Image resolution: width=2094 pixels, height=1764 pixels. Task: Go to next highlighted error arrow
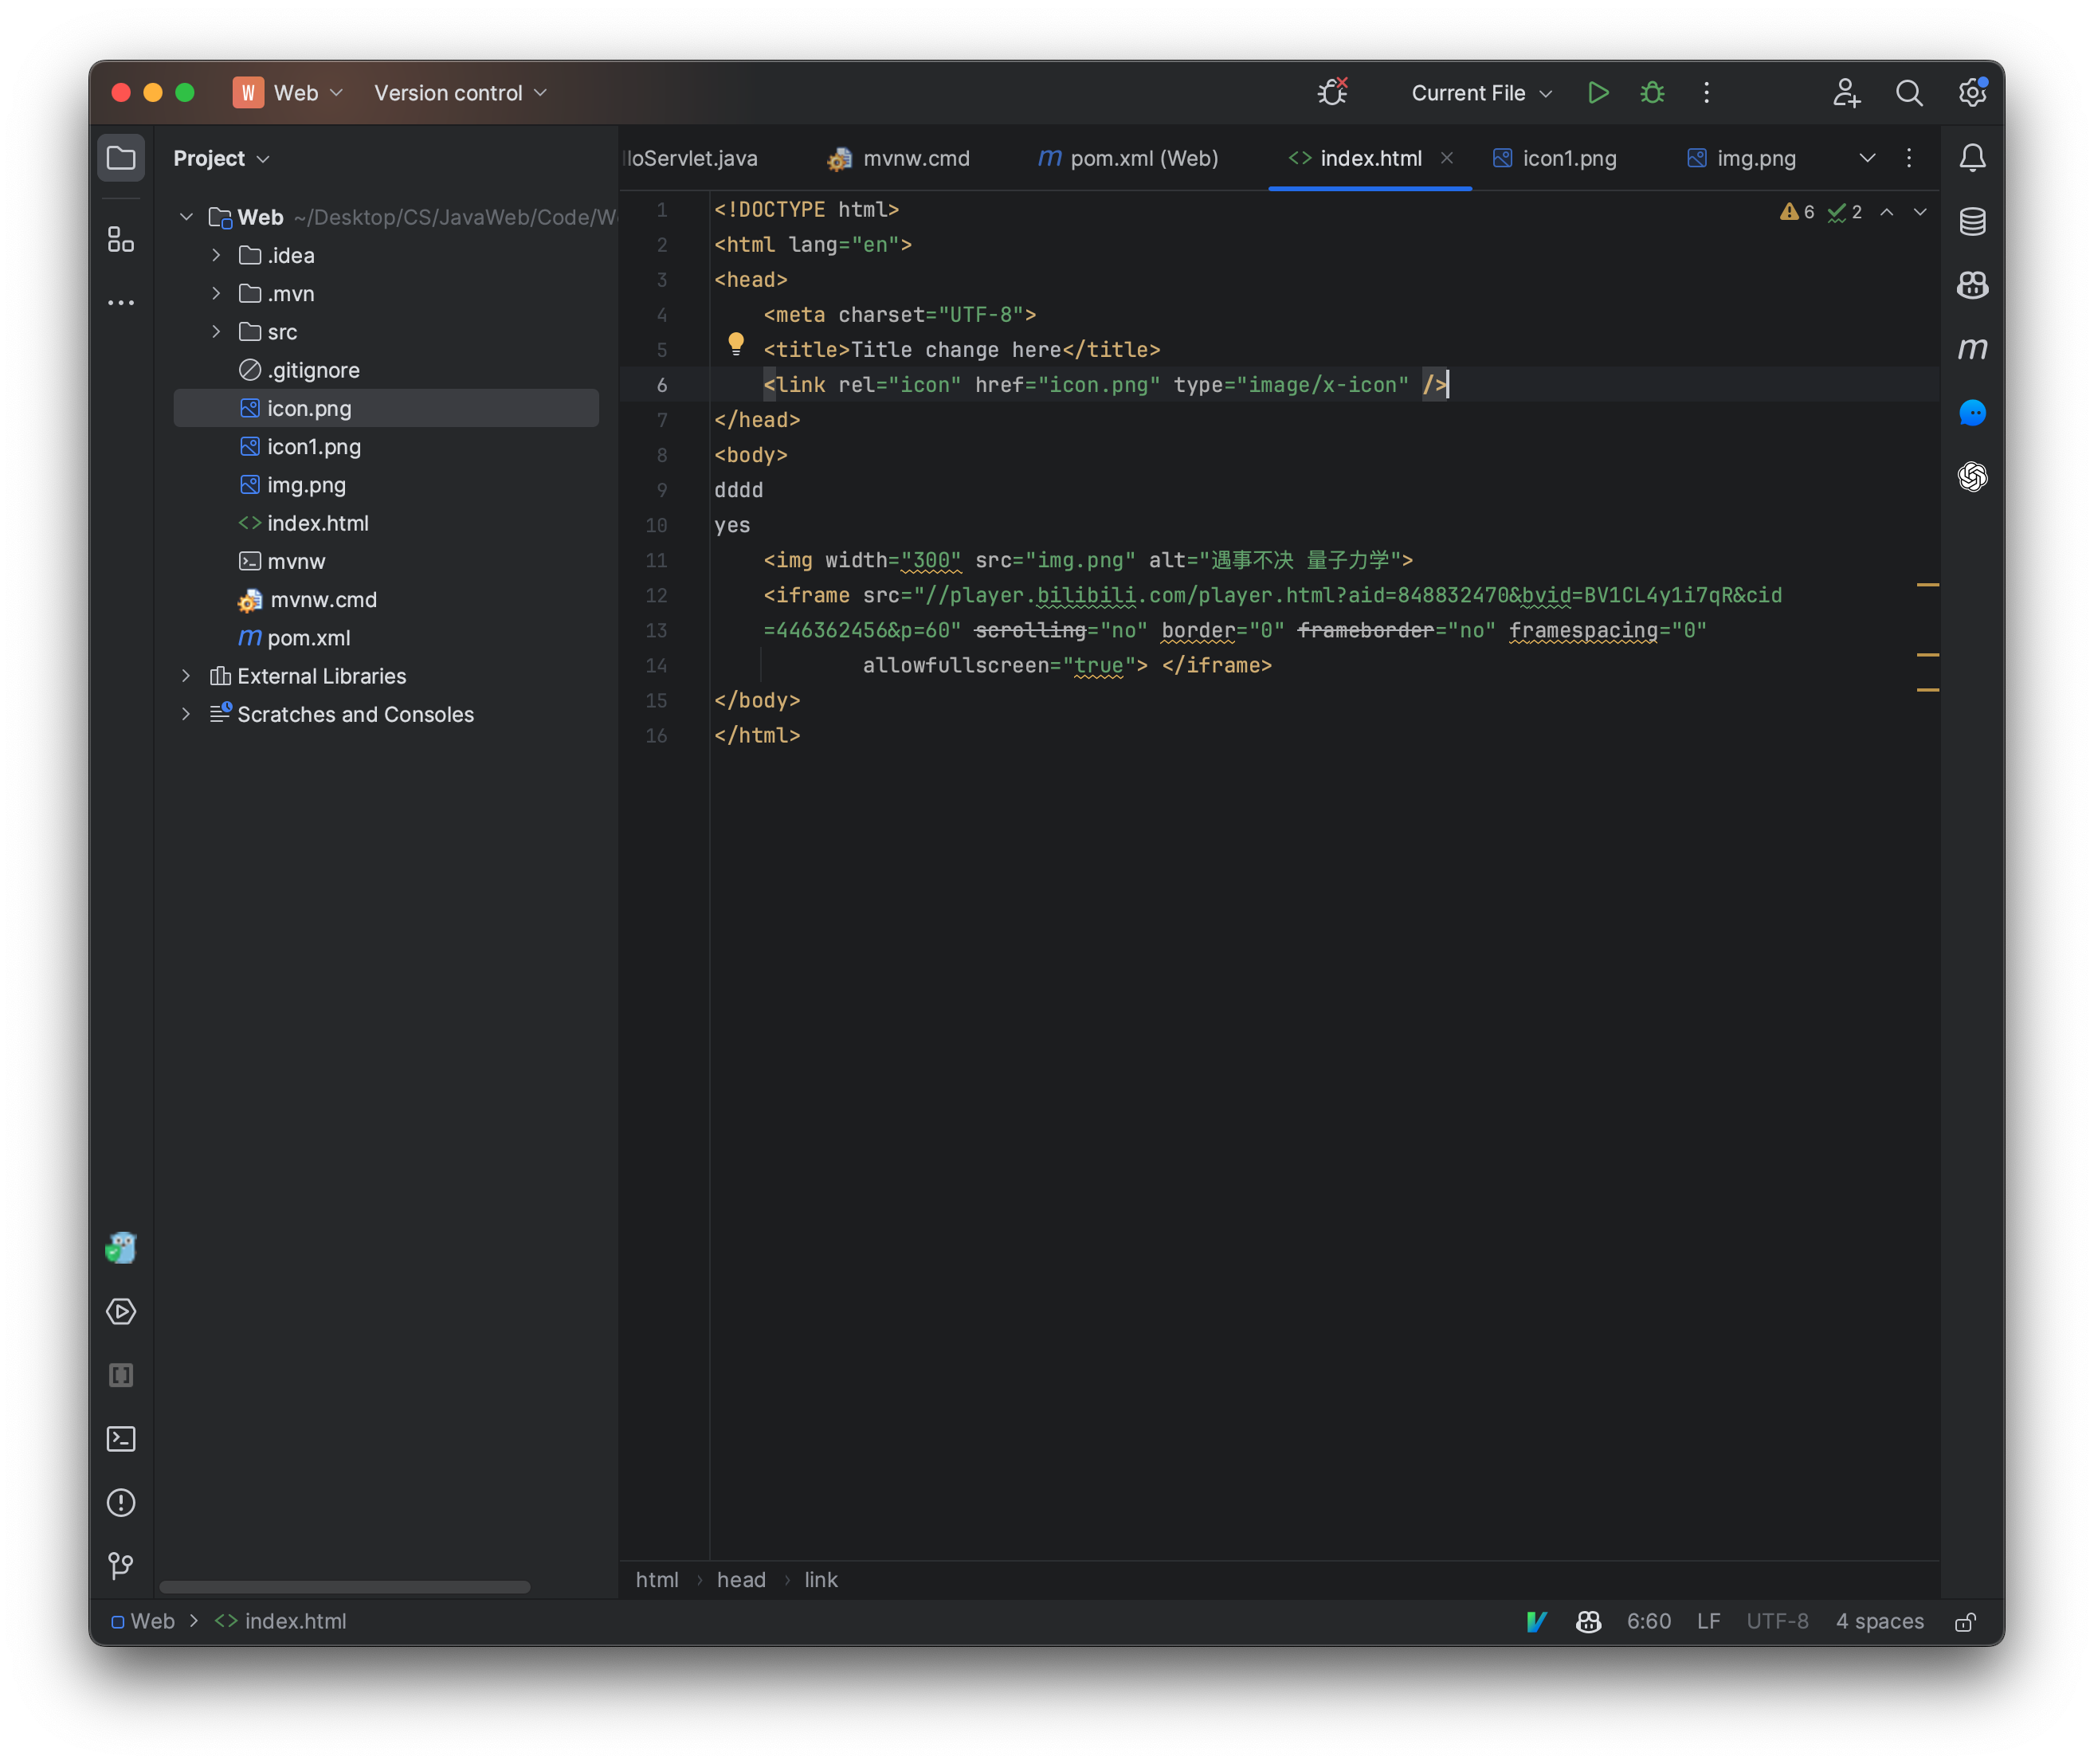point(1920,212)
